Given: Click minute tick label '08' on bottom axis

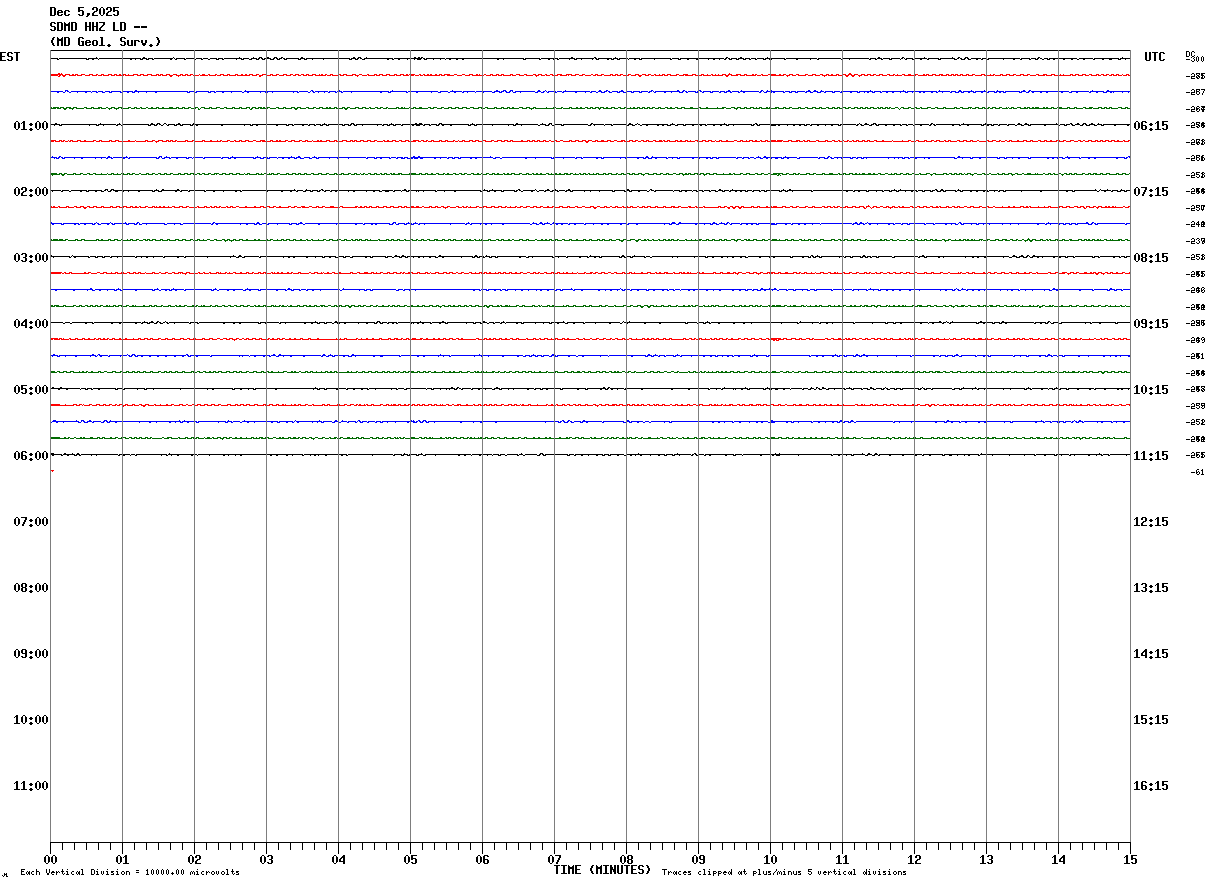Looking at the screenshot, I should tap(626, 859).
